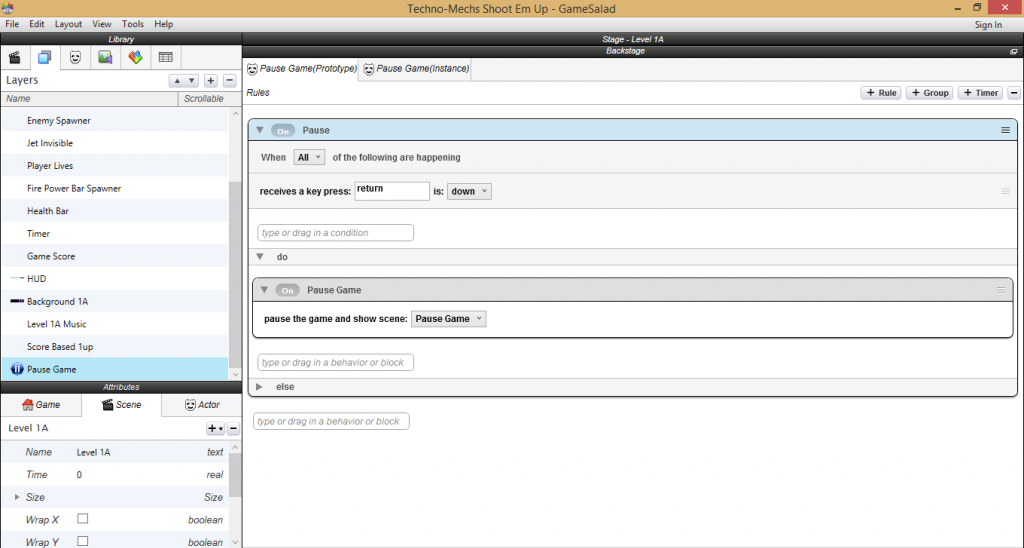Collapse the Pause rule triangle
Image resolution: width=1024 pixels, height=548 pixels.
(260, 130)
